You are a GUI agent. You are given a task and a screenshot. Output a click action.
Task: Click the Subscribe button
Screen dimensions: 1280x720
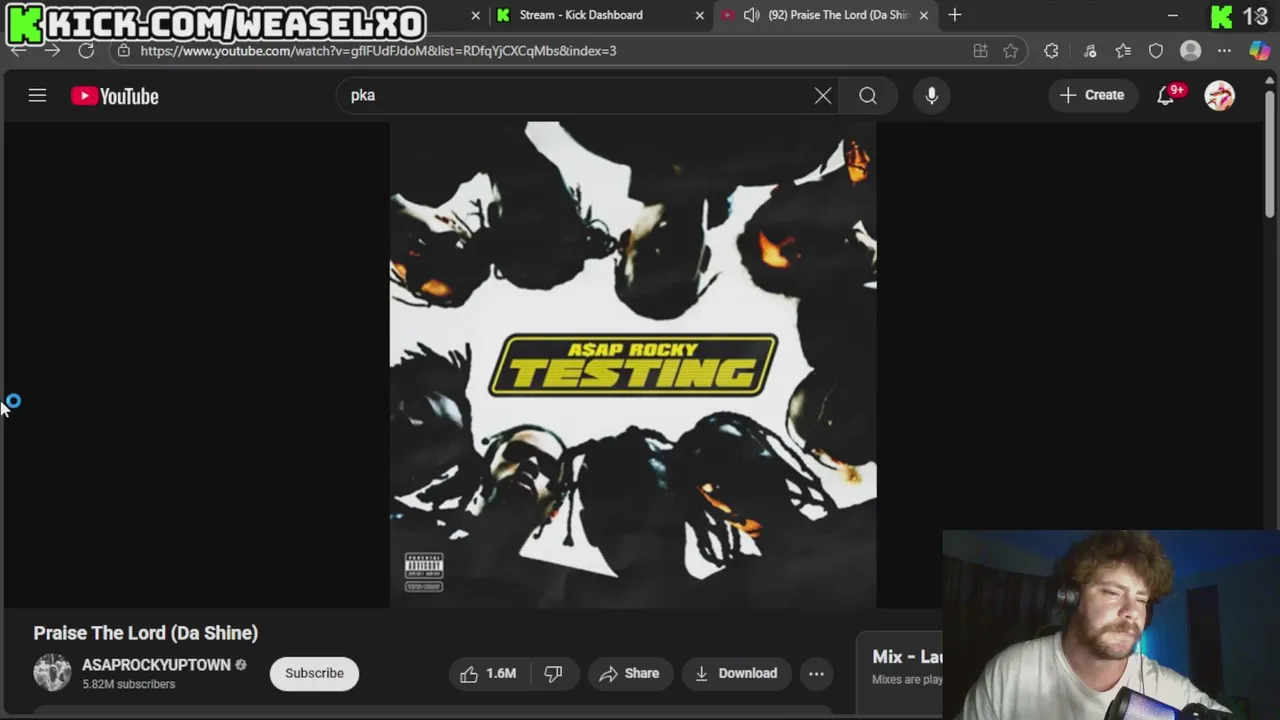(x=314, y=673)
